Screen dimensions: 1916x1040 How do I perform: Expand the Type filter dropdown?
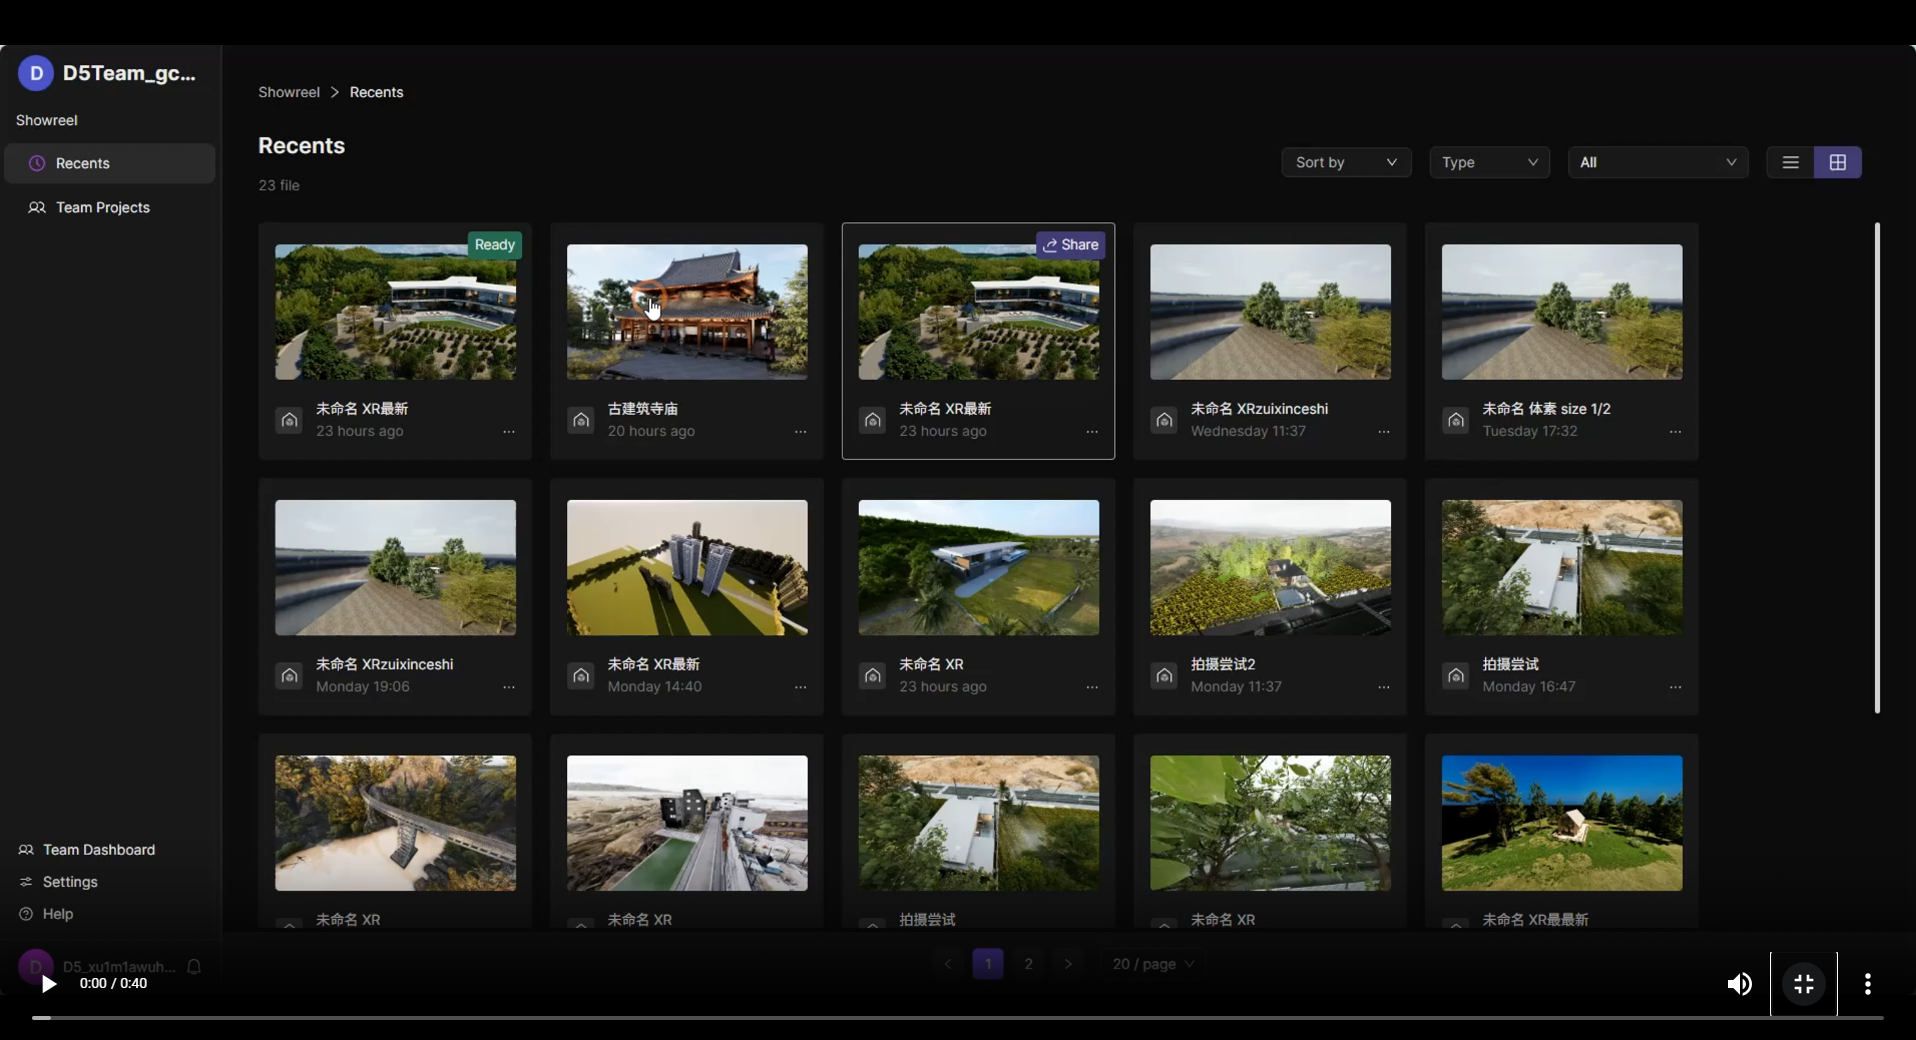point(1489,162)
